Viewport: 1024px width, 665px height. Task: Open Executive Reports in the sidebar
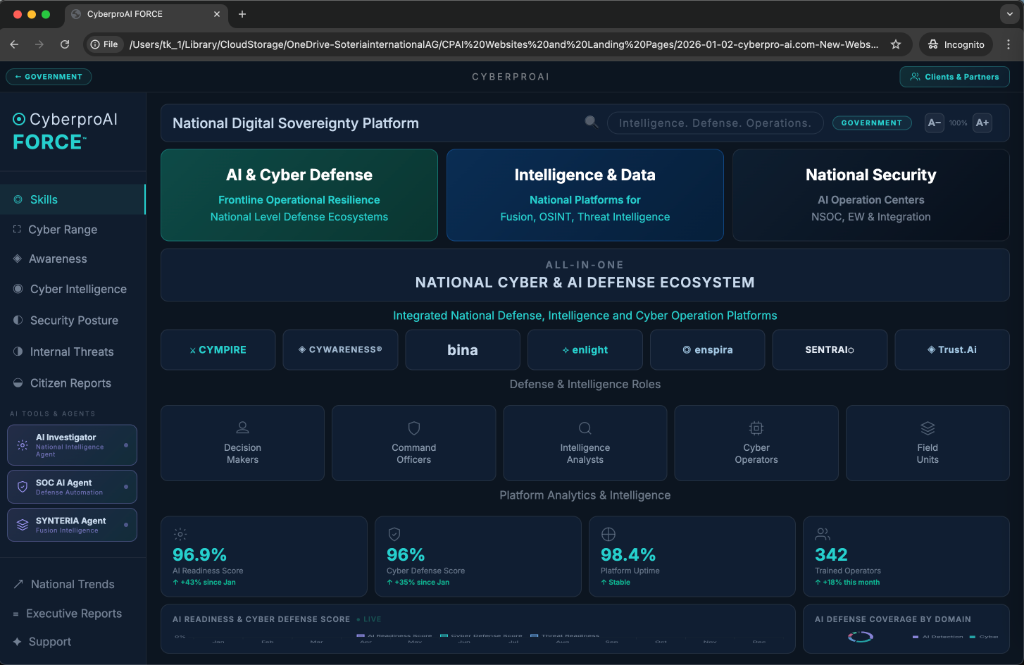point(72,613)
